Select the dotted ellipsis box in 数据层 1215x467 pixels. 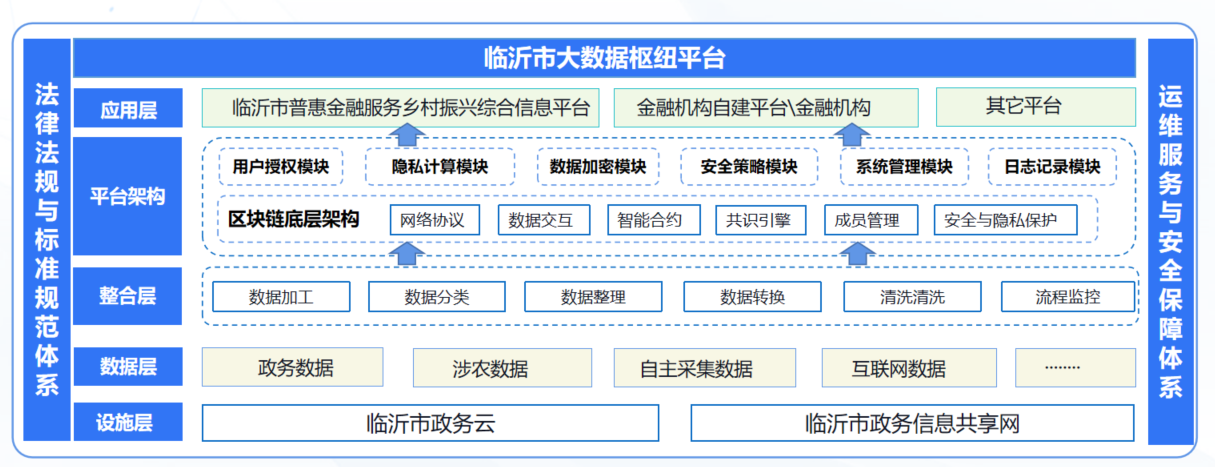[1075, 367]
